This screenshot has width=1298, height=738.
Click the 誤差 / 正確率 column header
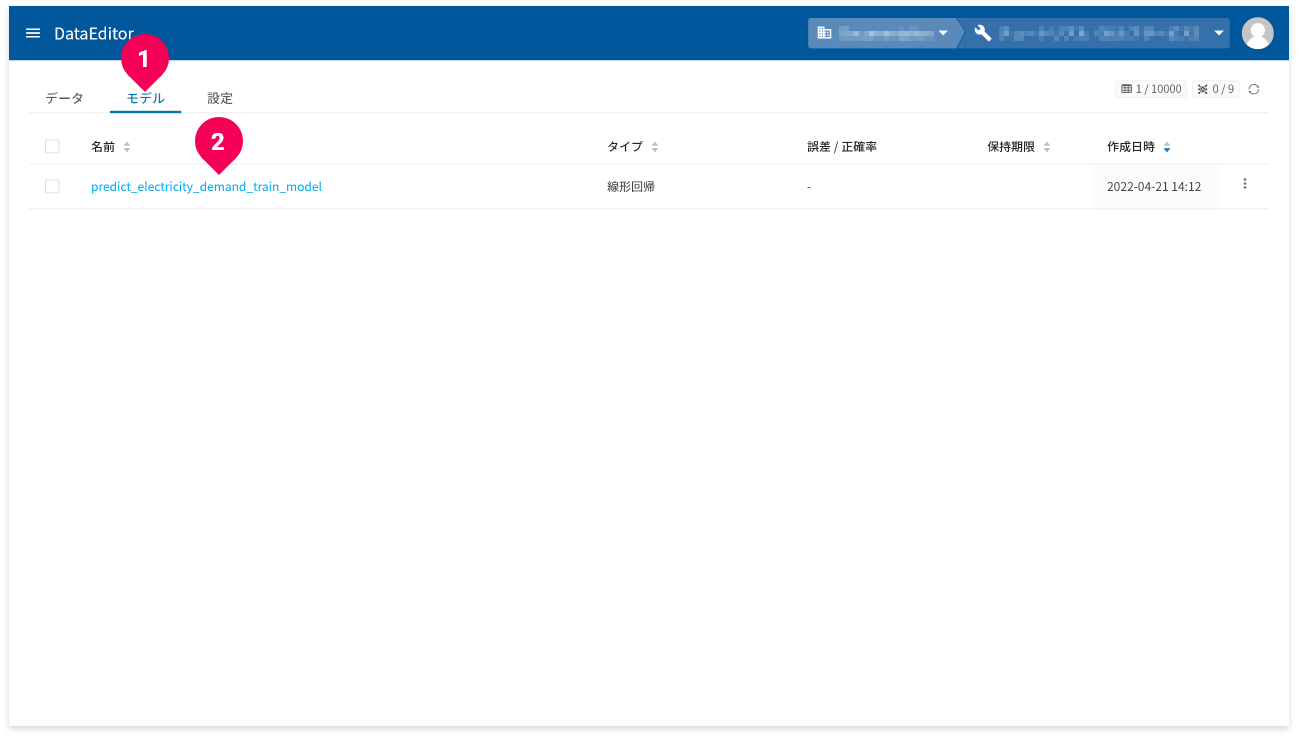pyautogui.click(x=842, y=147)
